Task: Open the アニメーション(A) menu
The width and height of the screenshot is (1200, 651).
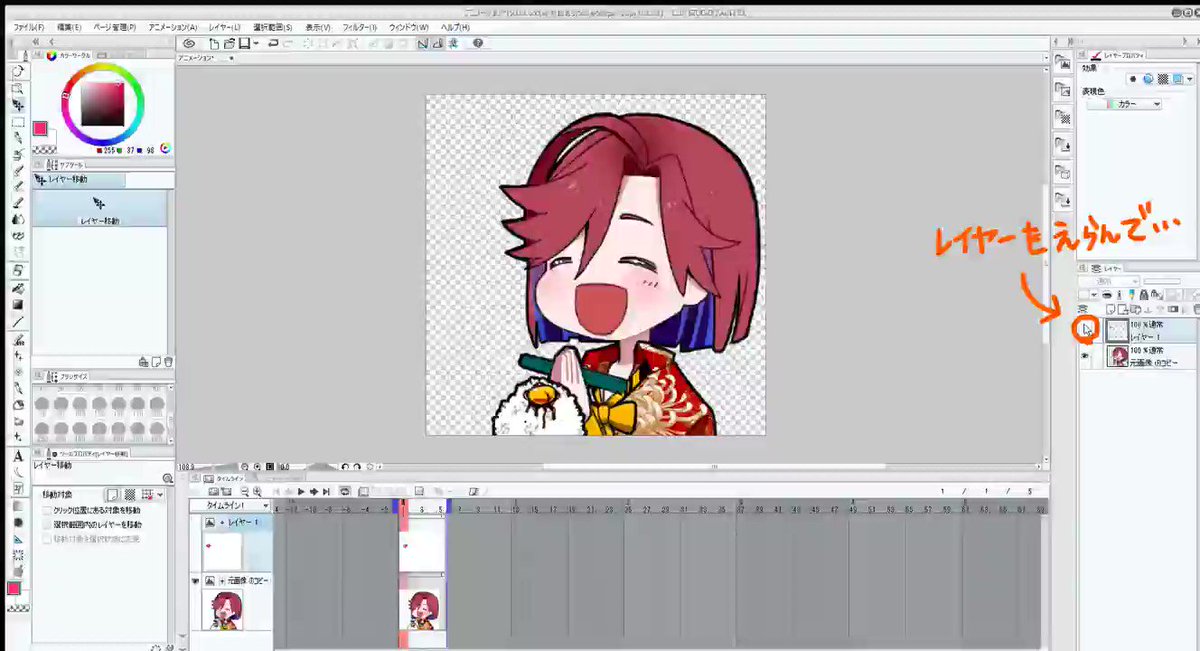Action: click(x=172, y=27)
